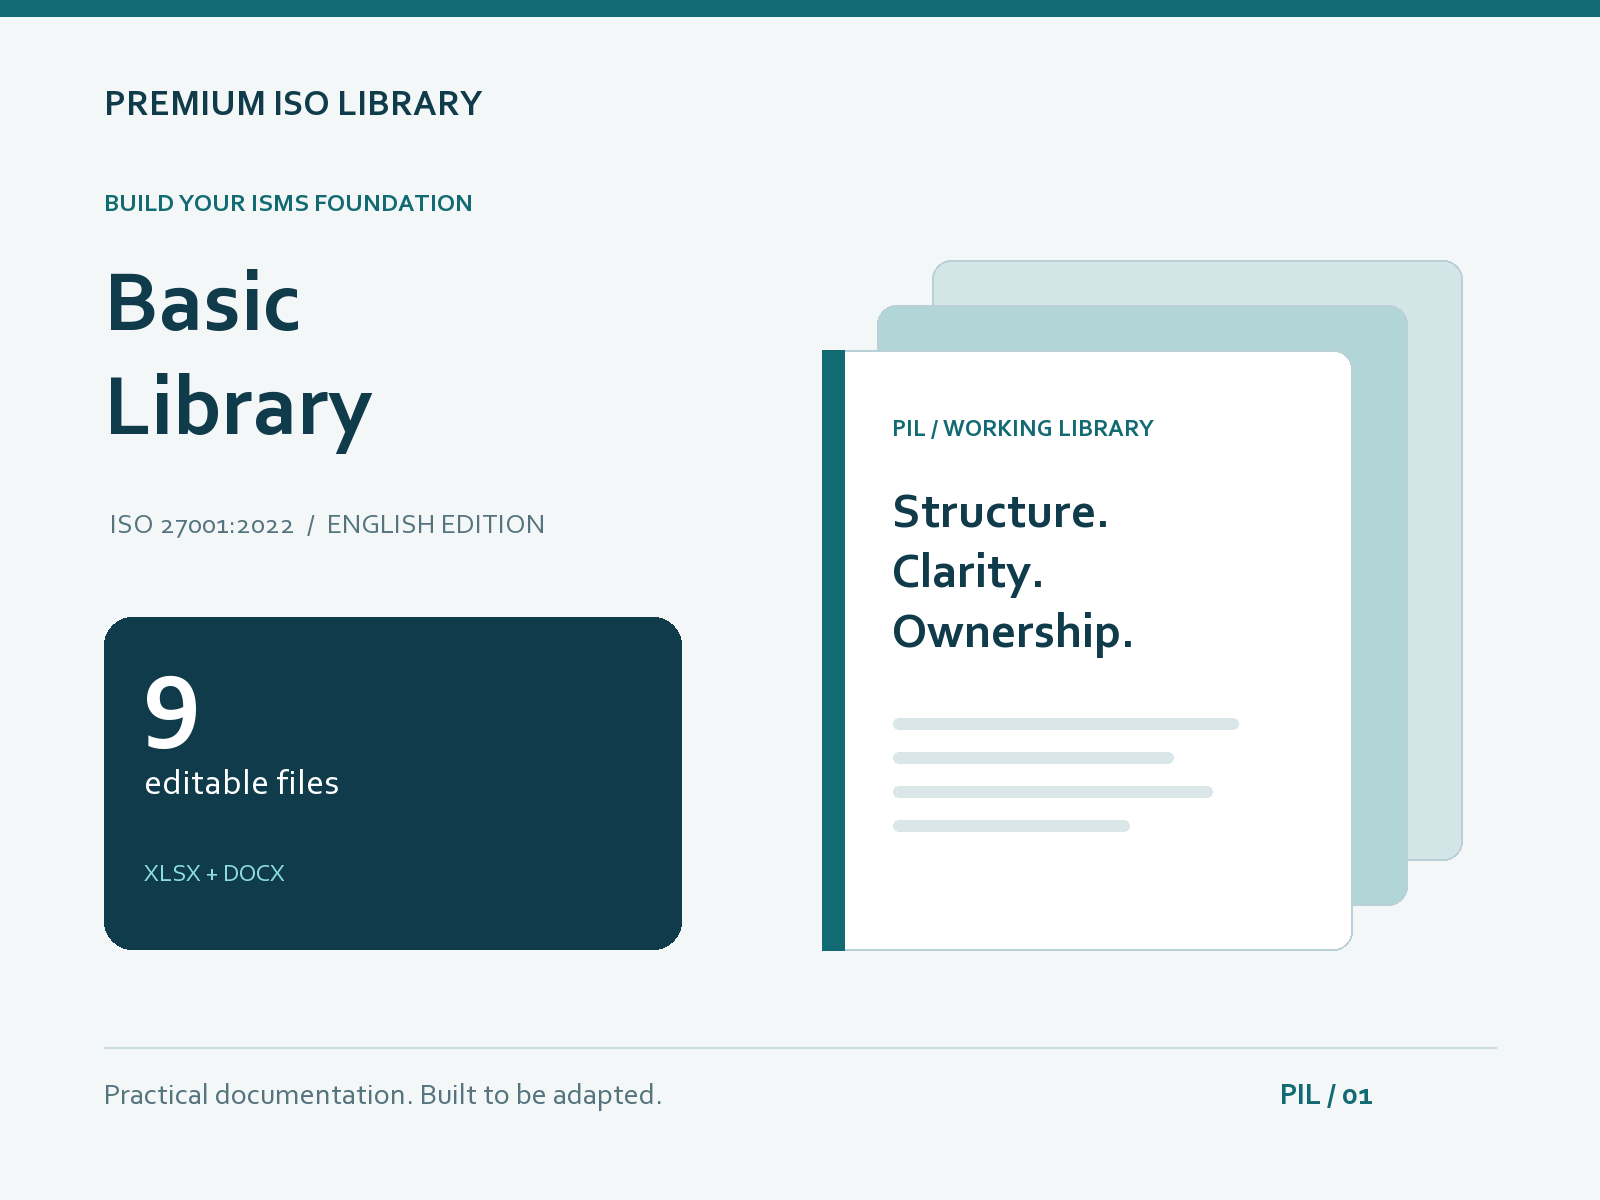Click 'BUILD YOUR ISMS FOUNDATION' subtitle
Screen dimensions: 1600x1200
click(x=288, y=203)
